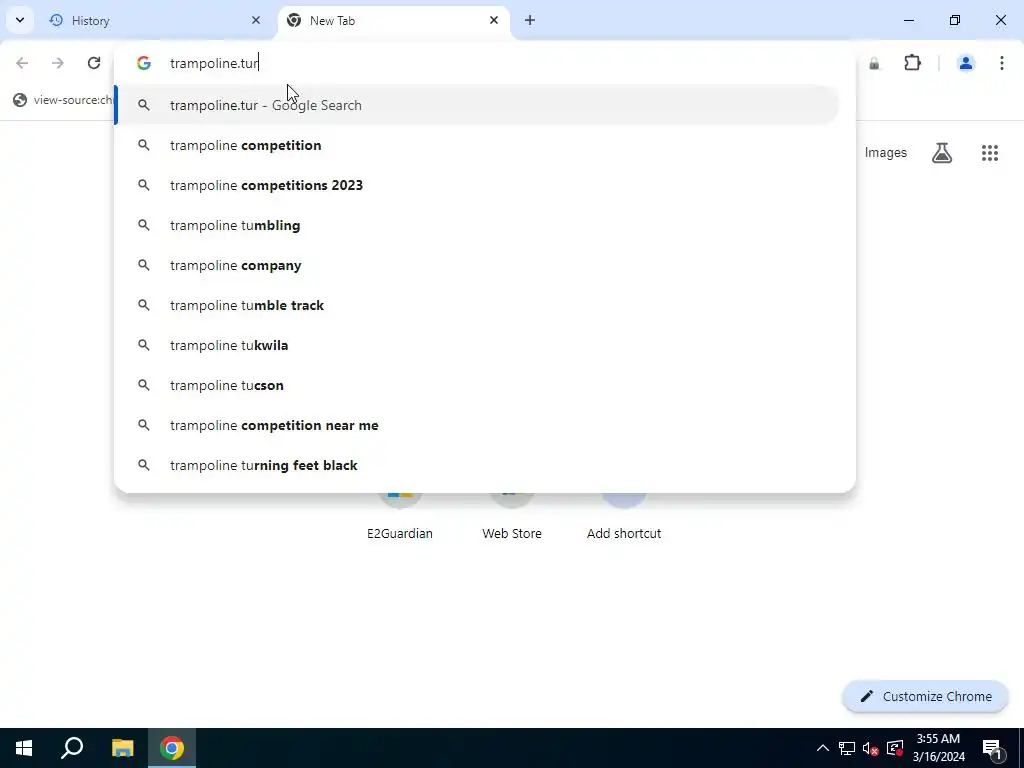The height and width of the screenshot is (768, 1024).
Task: Open the network tray icon
Action: [847, 748]
